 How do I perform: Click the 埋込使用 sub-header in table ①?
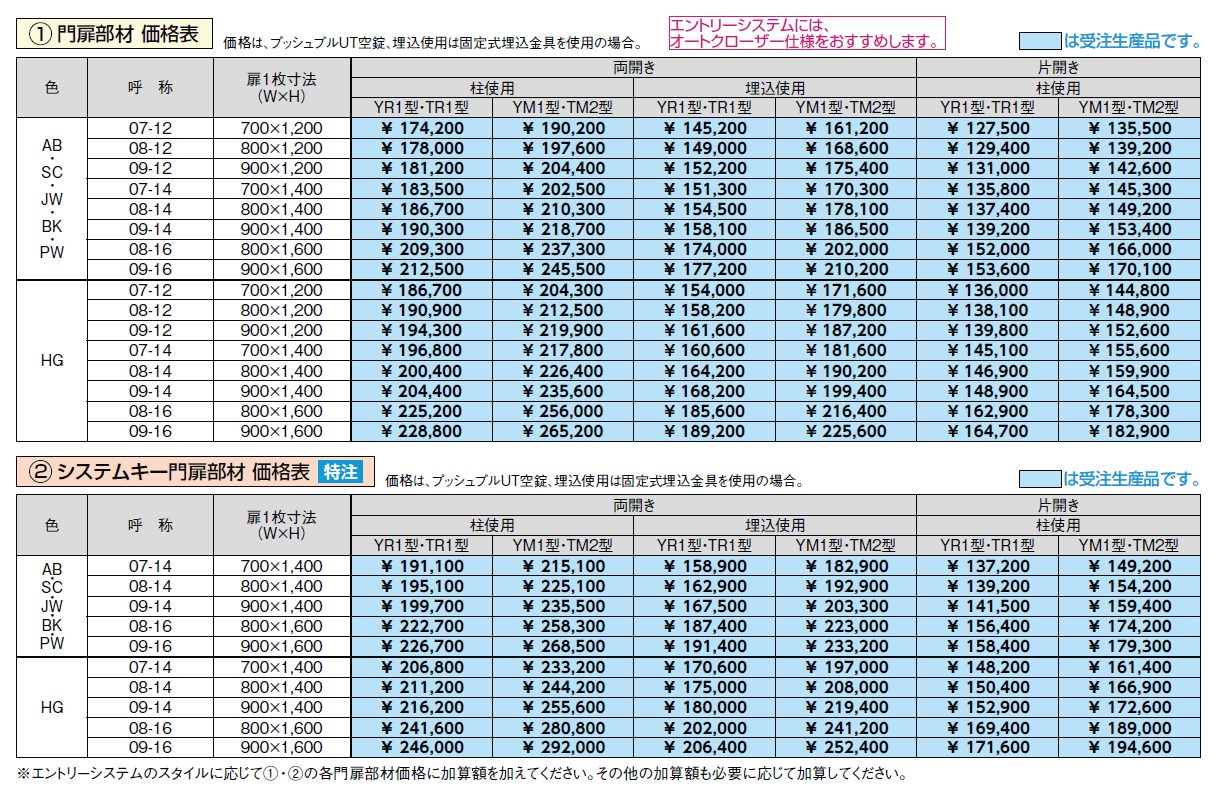coord(774,85)
